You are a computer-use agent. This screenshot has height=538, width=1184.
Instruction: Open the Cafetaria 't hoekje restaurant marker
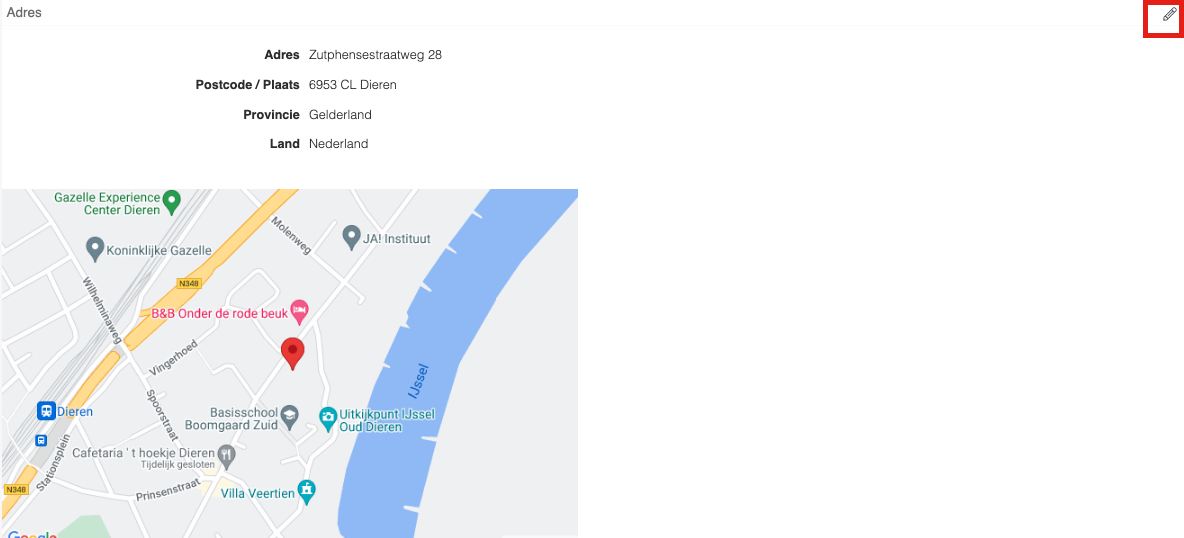coord(227,454)
